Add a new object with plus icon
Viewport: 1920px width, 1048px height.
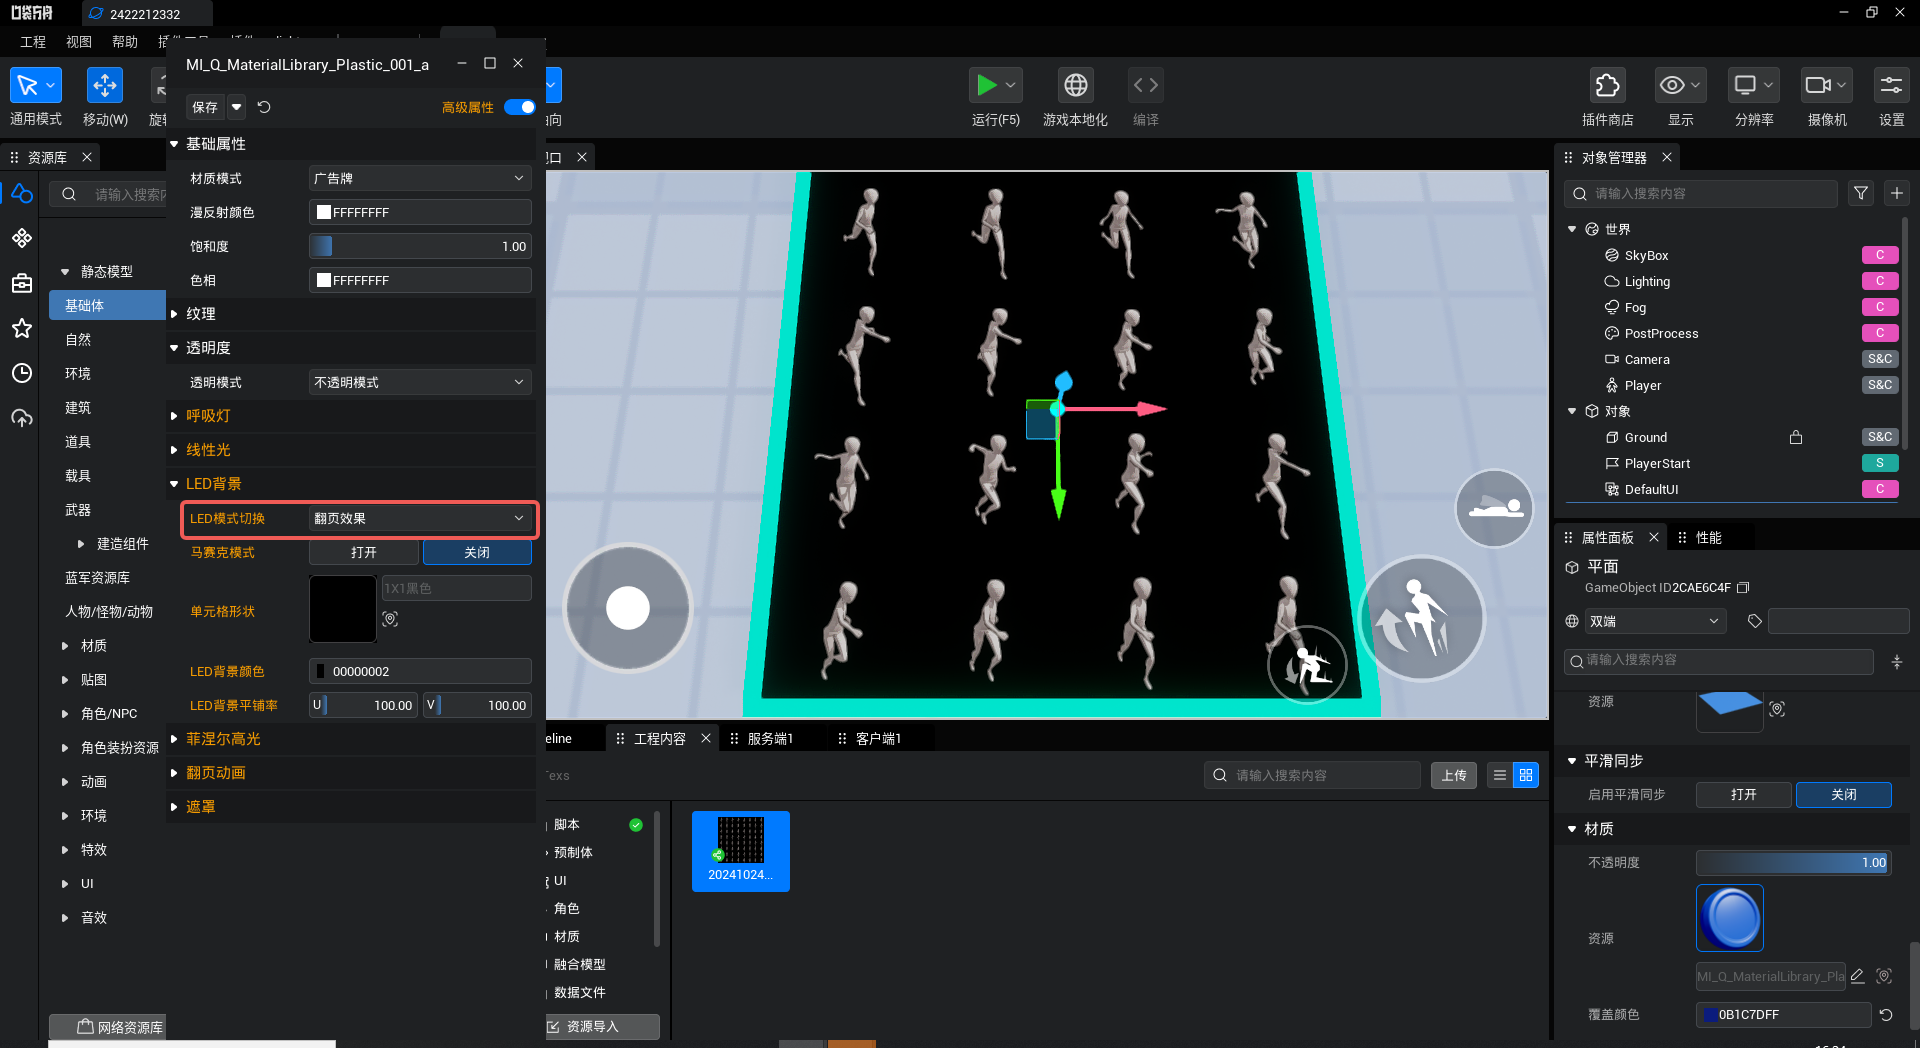[x=1896, y=194]
